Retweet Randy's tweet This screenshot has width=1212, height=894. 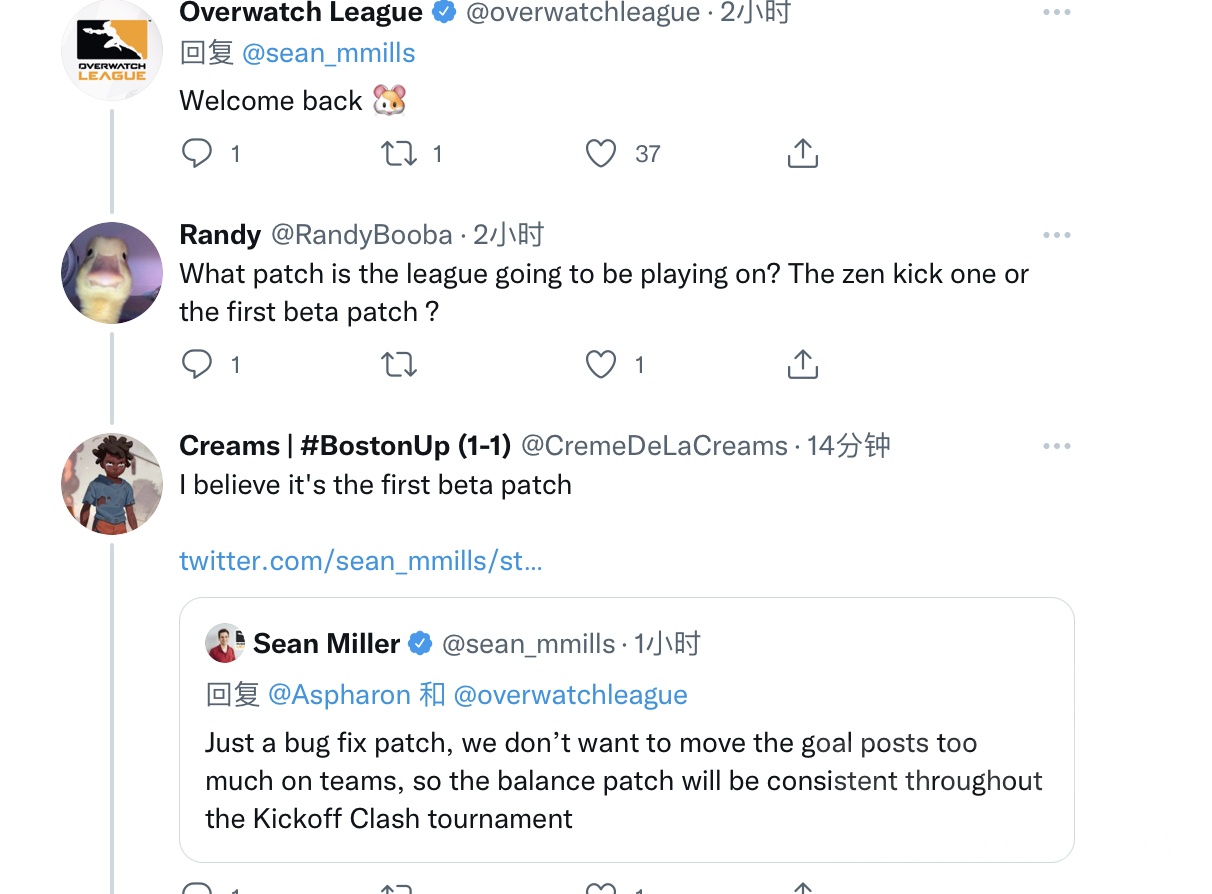[399, 364]
